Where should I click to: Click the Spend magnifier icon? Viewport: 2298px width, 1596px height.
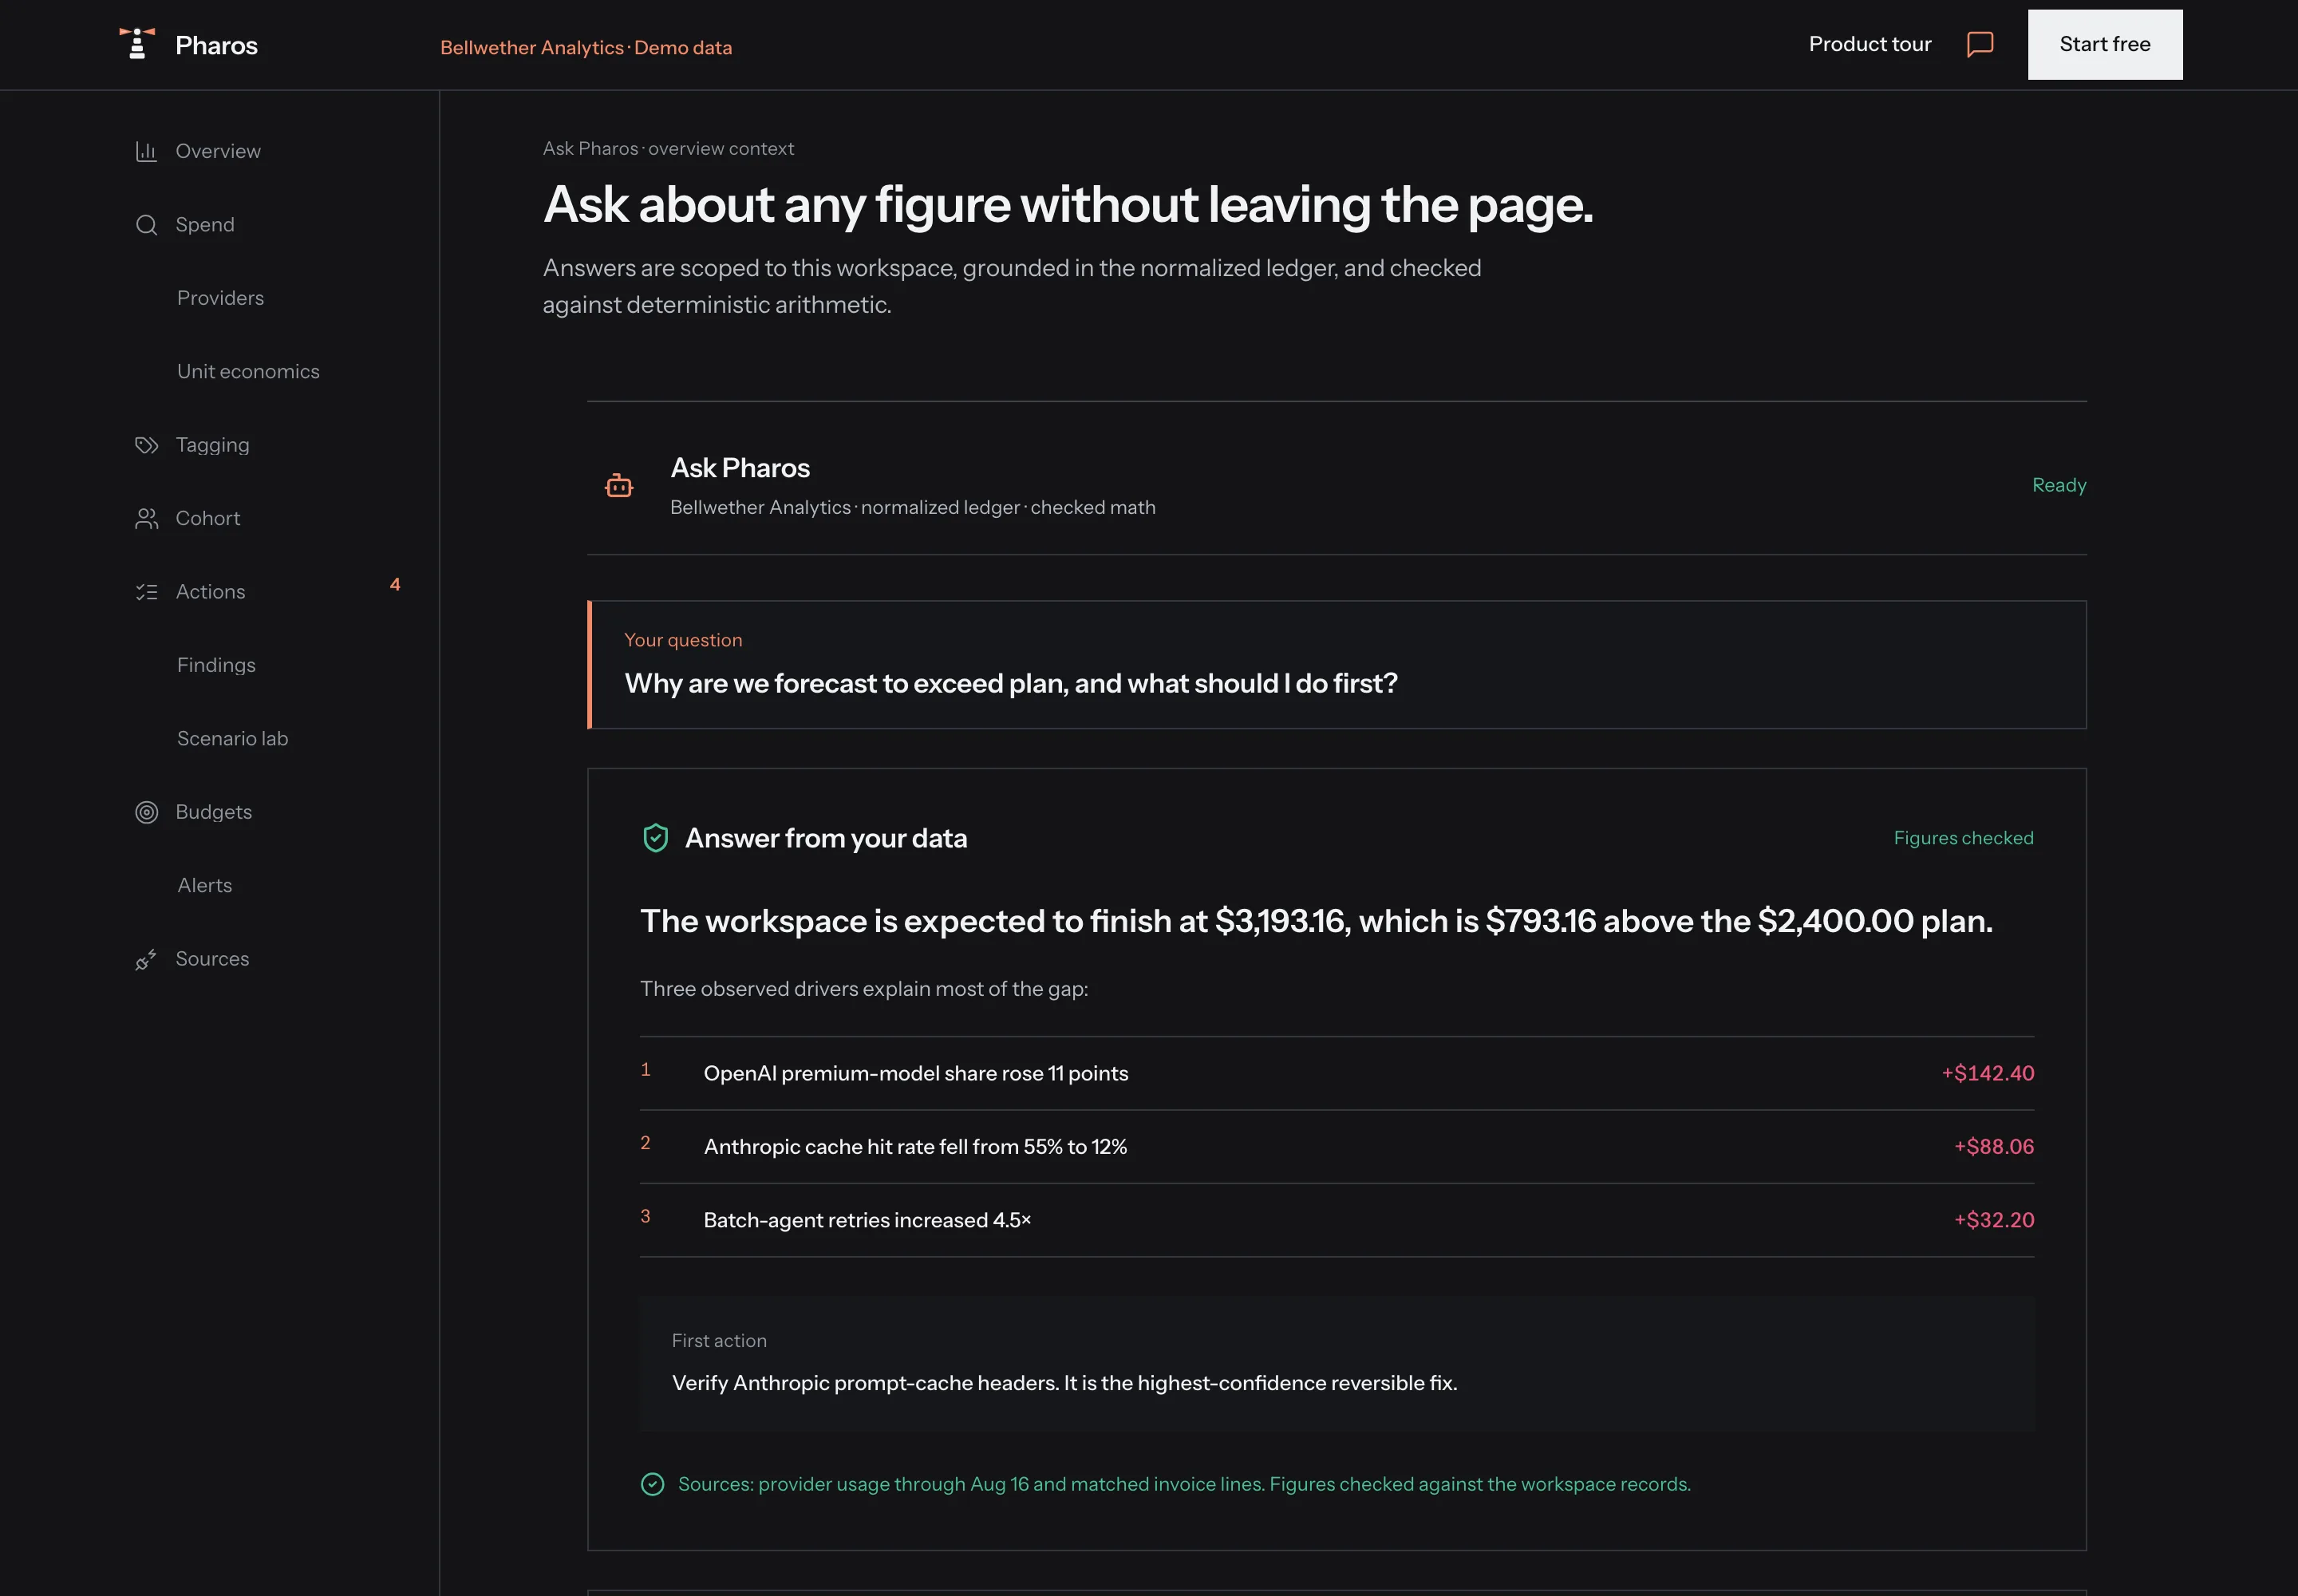146,225
